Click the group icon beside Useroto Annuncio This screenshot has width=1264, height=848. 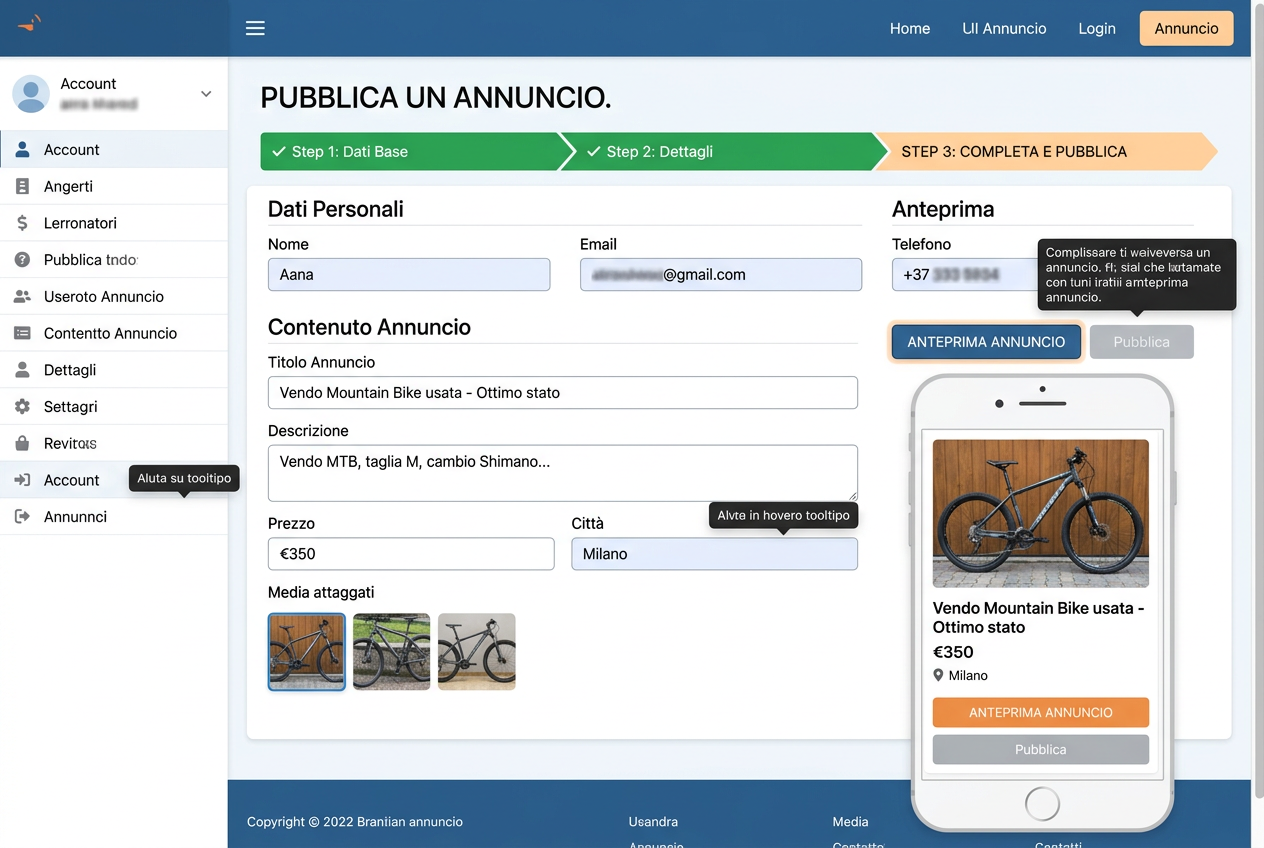tap(23, 297)
